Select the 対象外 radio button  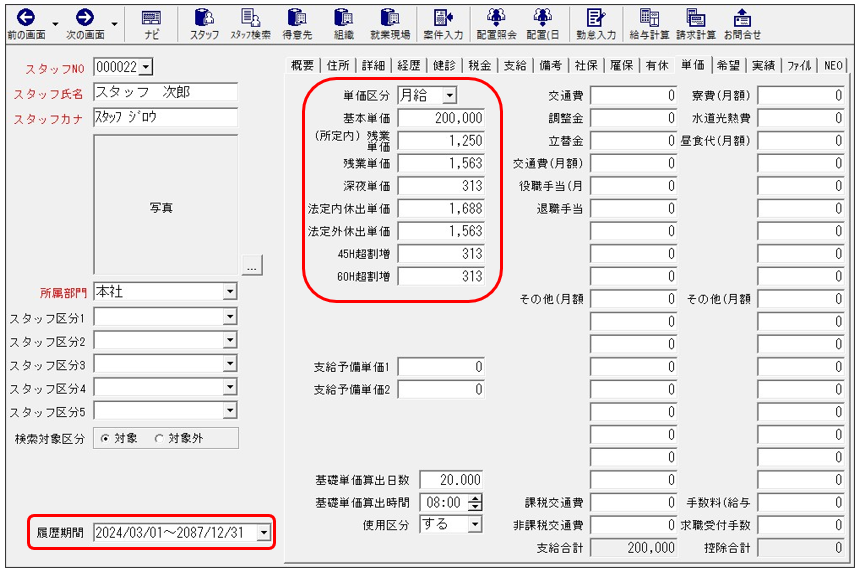[159, 438]
